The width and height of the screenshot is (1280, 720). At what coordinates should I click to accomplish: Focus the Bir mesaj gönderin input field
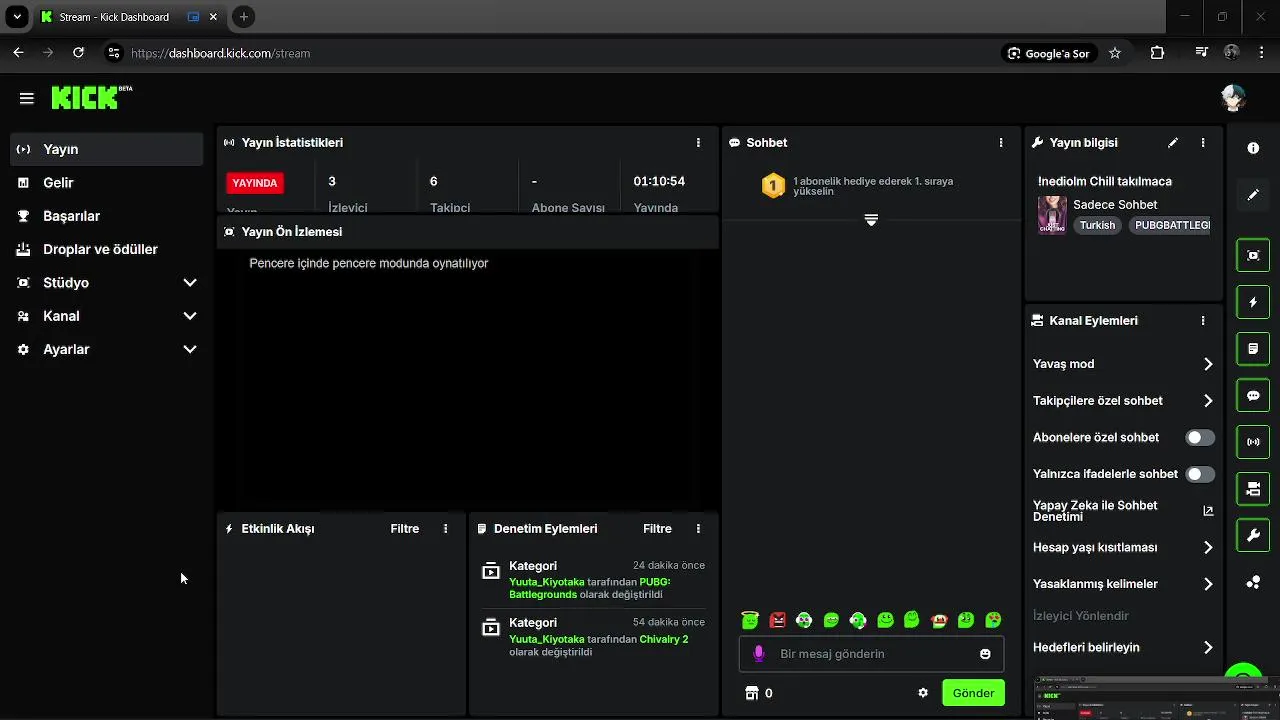tap(872, 654)
